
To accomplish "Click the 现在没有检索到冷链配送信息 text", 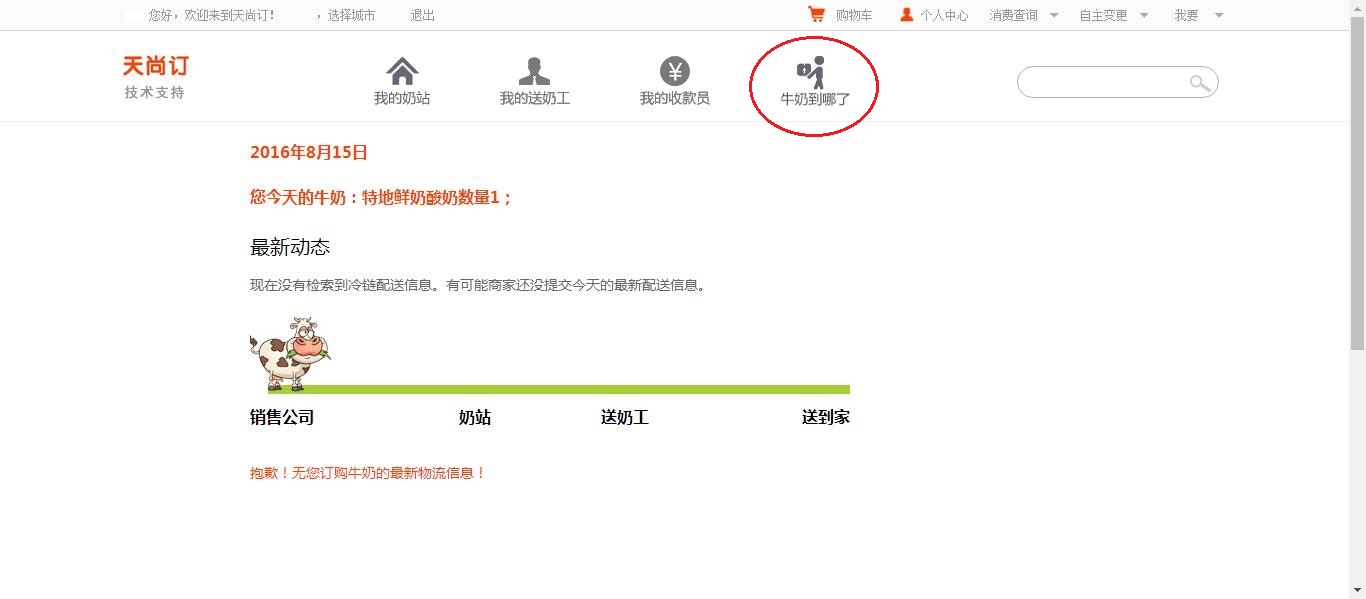I will (x=479, y=285).
